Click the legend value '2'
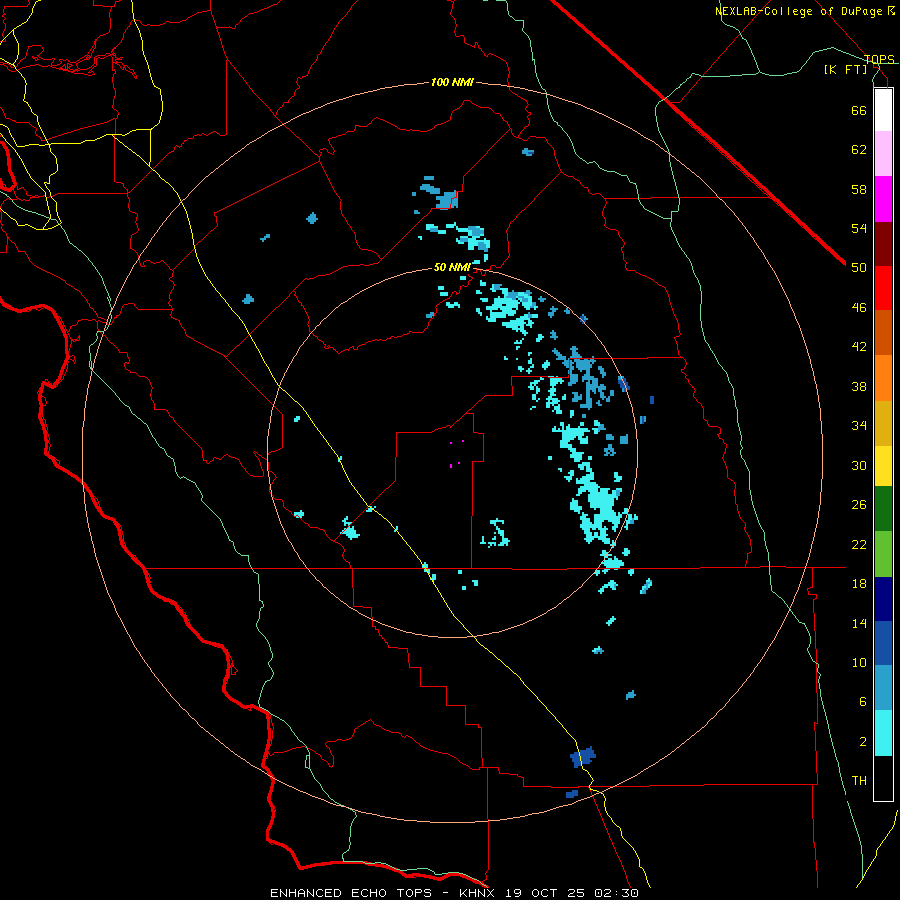900x900 pixels. coord(862,742)
